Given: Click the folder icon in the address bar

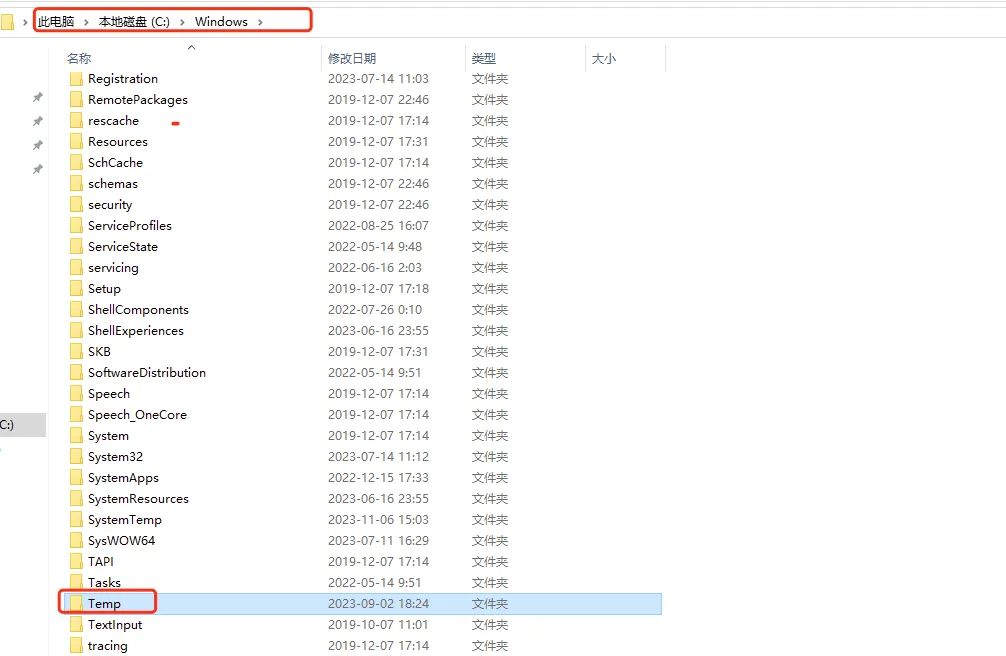Looking at the screenshot, I should pyautogui.click(x=7, y=21).
